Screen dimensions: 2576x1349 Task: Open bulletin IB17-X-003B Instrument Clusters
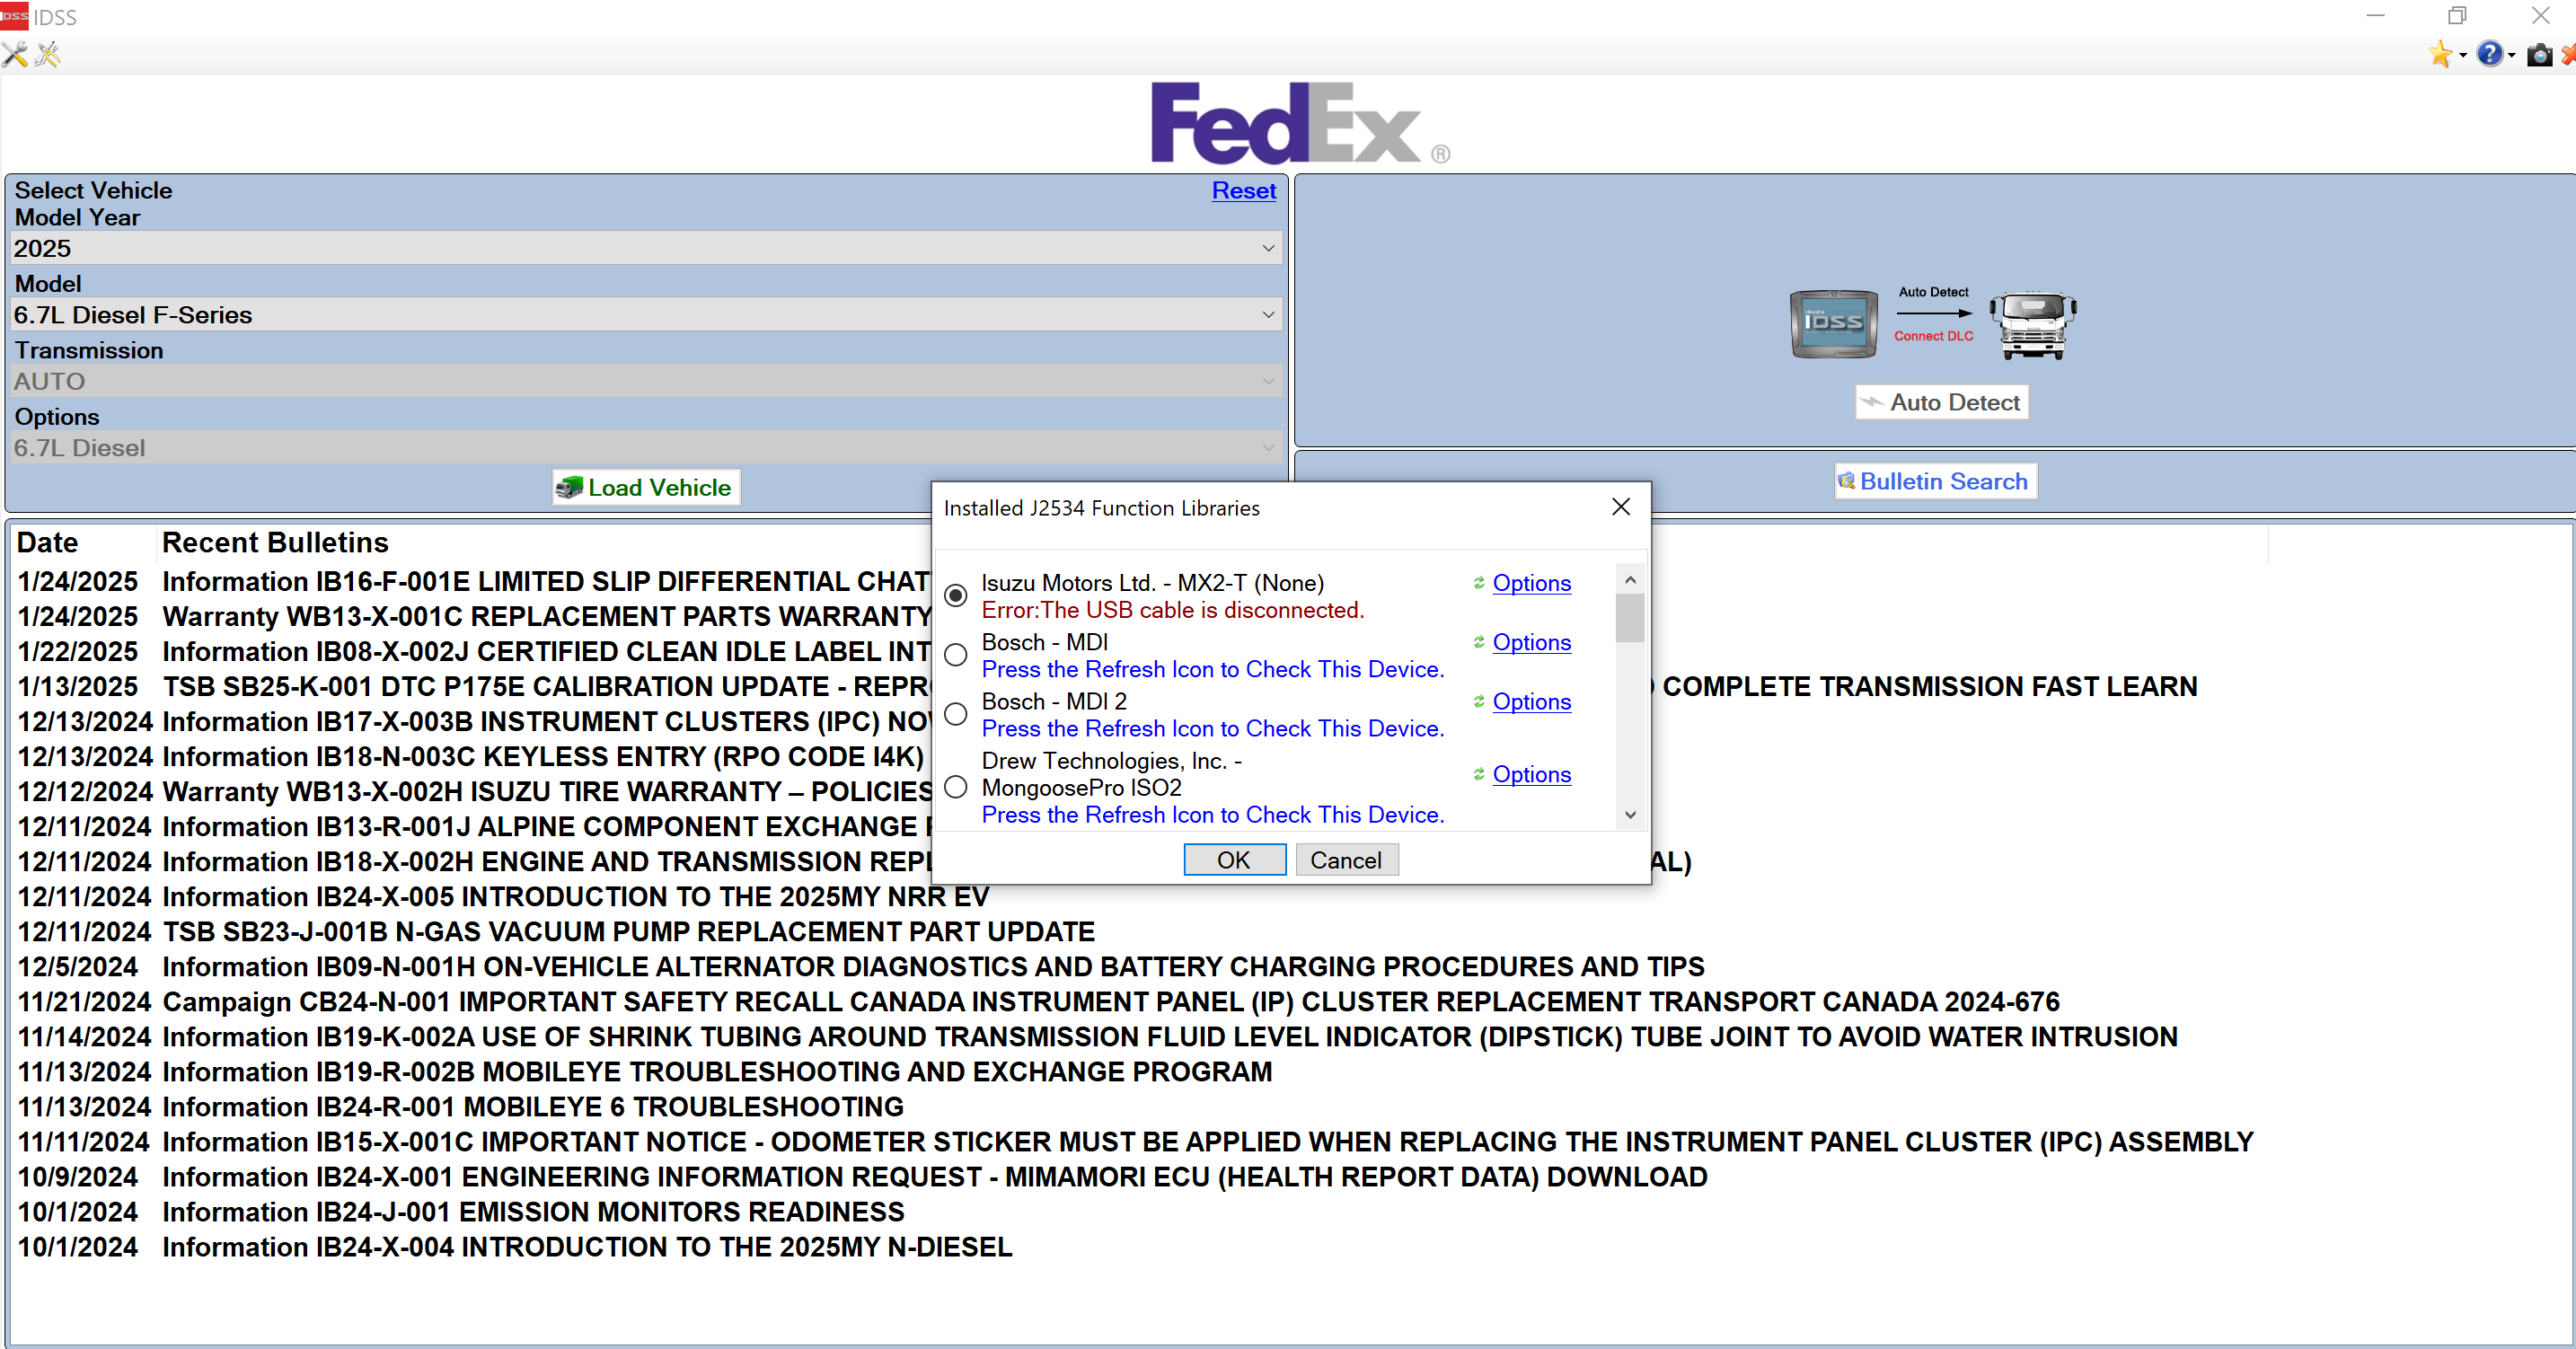tap(546, 722)
